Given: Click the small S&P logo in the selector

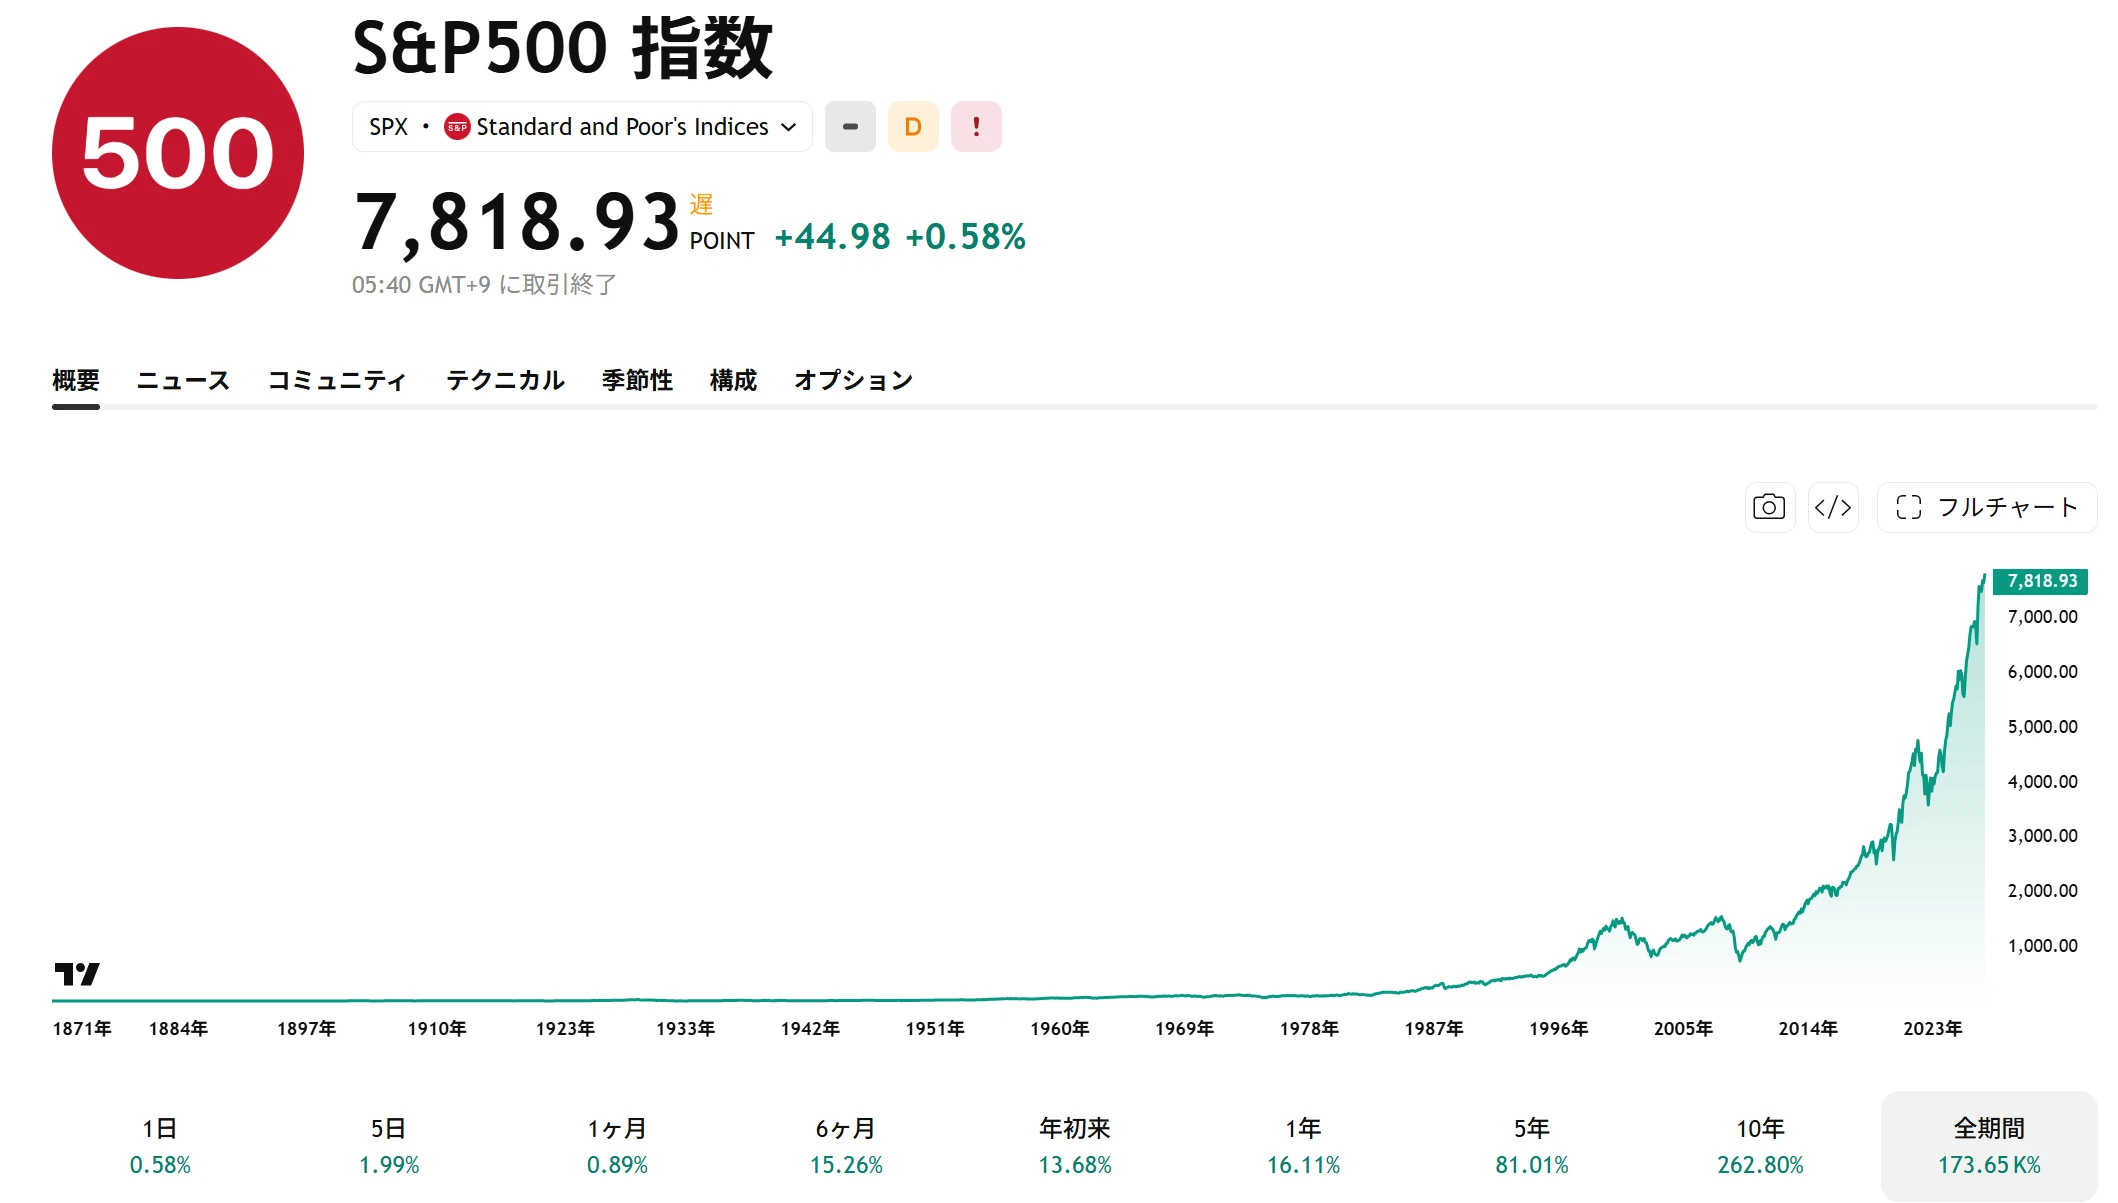Looking at the screenshot, I should click(457, 127).
